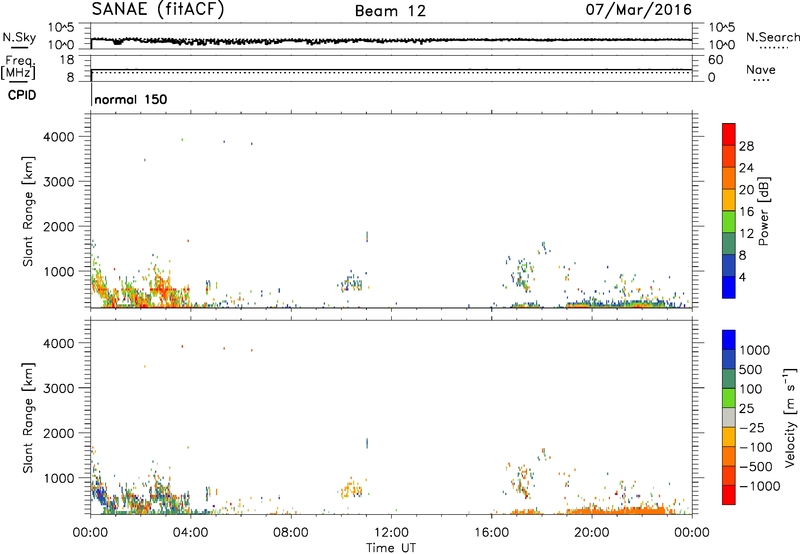
Task: Click the 12:00 time tick label
Action: [391, 533]
